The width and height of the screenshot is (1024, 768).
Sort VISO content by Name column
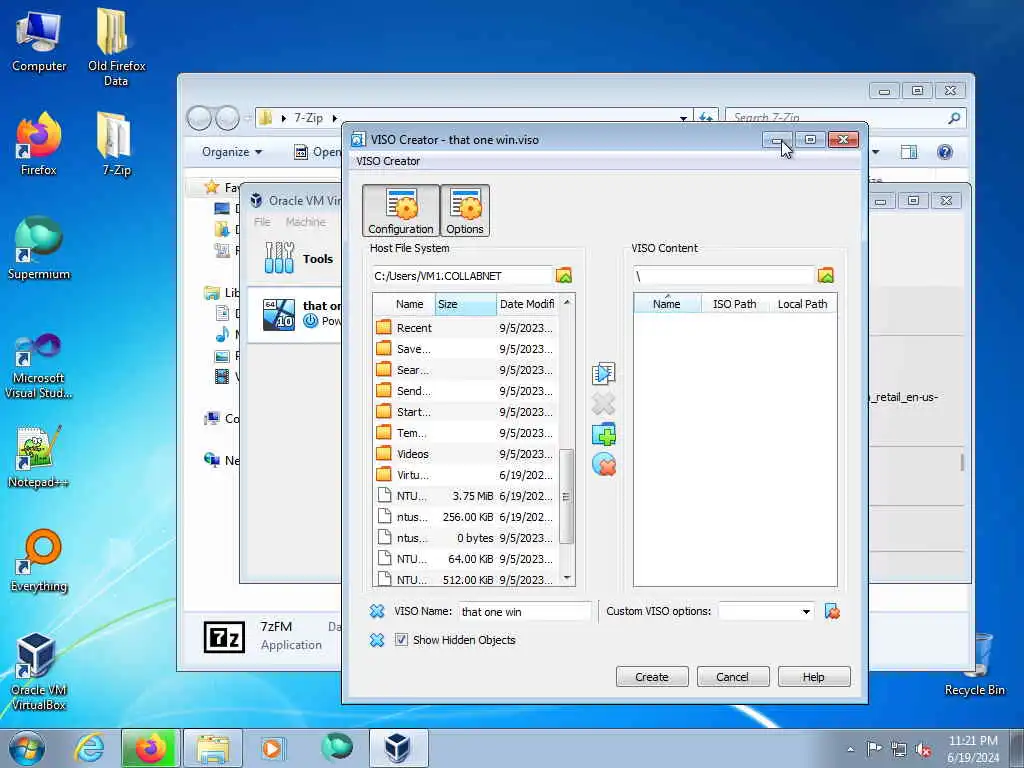click(667, 304)
